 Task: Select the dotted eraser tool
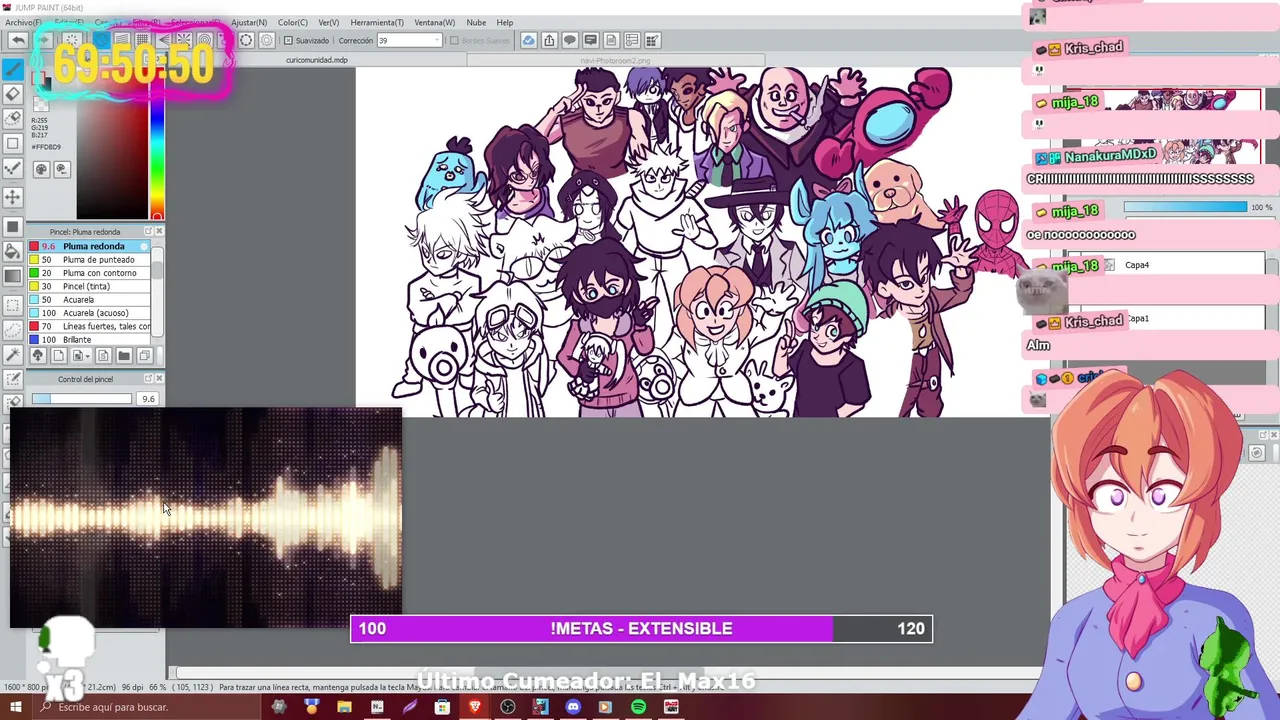pyautogui.click(x=13, y=118)
